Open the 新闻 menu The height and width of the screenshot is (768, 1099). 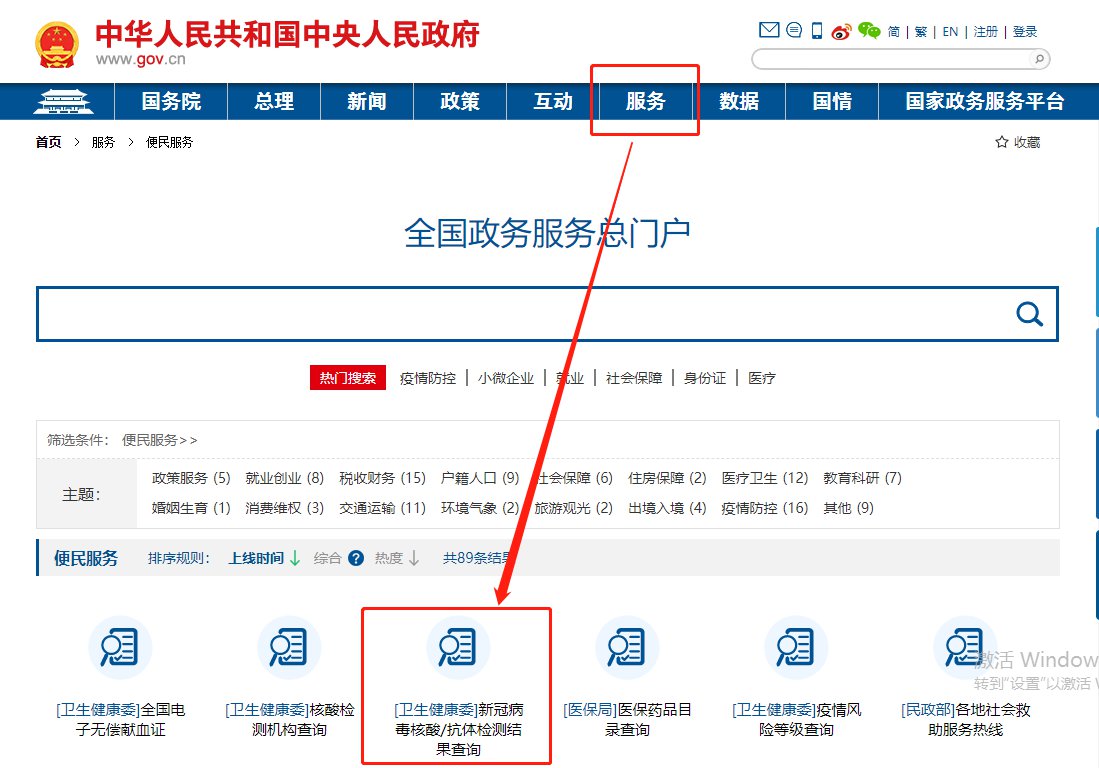pyautogui.click(x=367, y=102)
